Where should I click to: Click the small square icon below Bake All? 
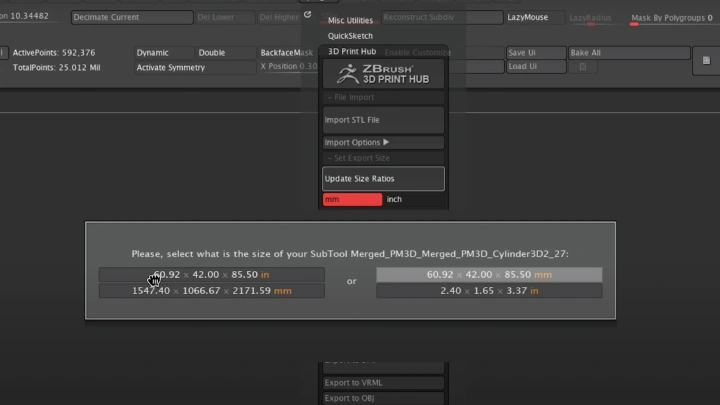coord(583,67)
